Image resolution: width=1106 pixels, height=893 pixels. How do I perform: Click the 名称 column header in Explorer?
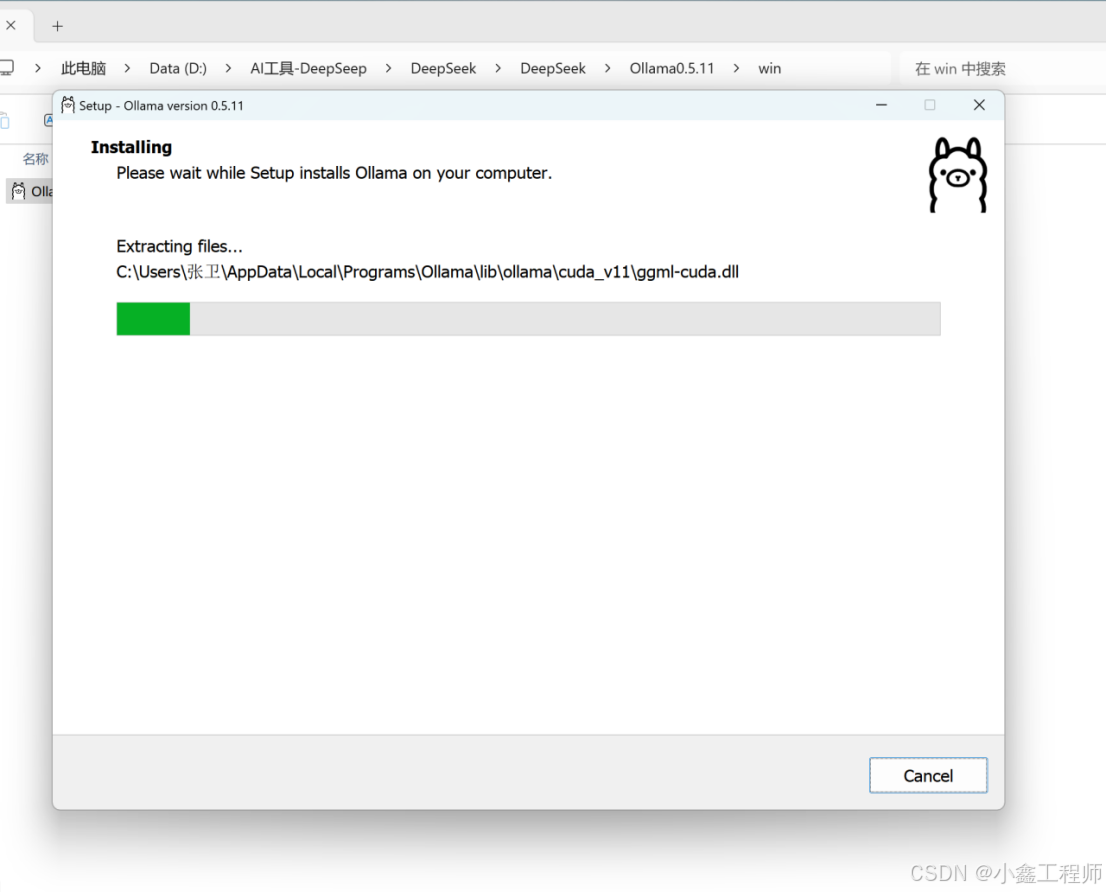pos(35,159)
